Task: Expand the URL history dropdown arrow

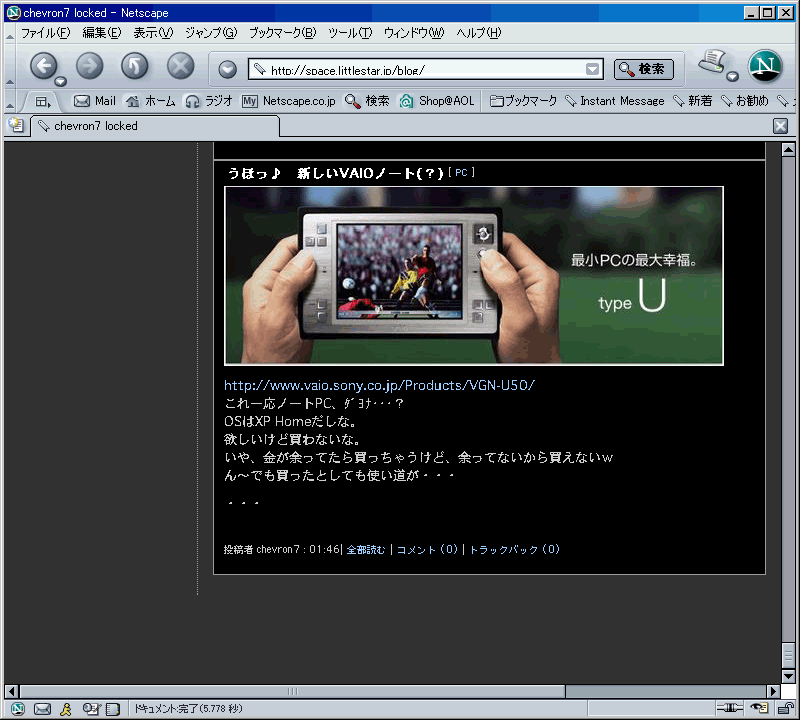Action: [x=592, y=69]
